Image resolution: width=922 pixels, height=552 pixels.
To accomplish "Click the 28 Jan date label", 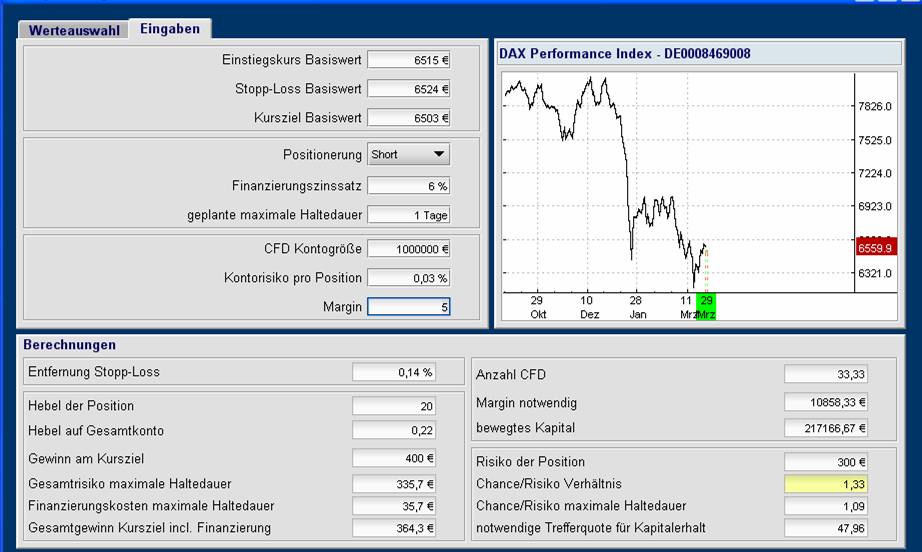I will 637,307.
